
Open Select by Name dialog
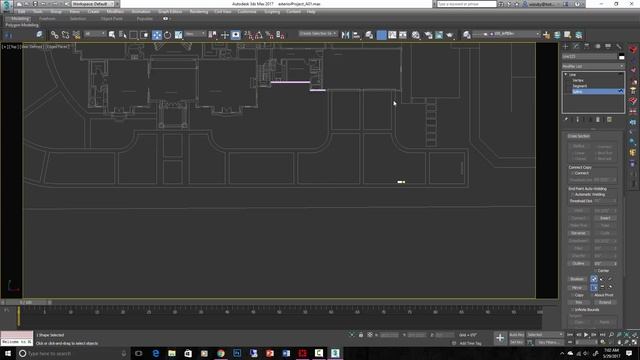(122, 35)
